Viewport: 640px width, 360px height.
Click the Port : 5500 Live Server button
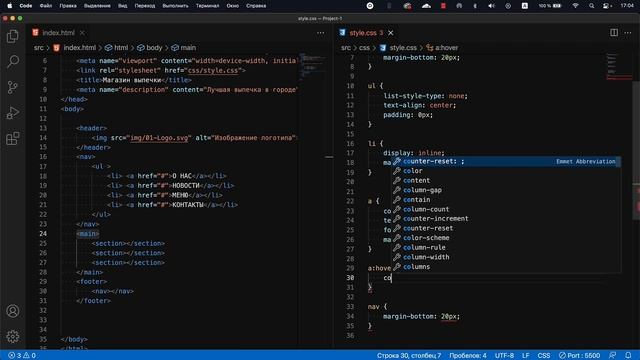pyautogui.click(x=579, y=356)
